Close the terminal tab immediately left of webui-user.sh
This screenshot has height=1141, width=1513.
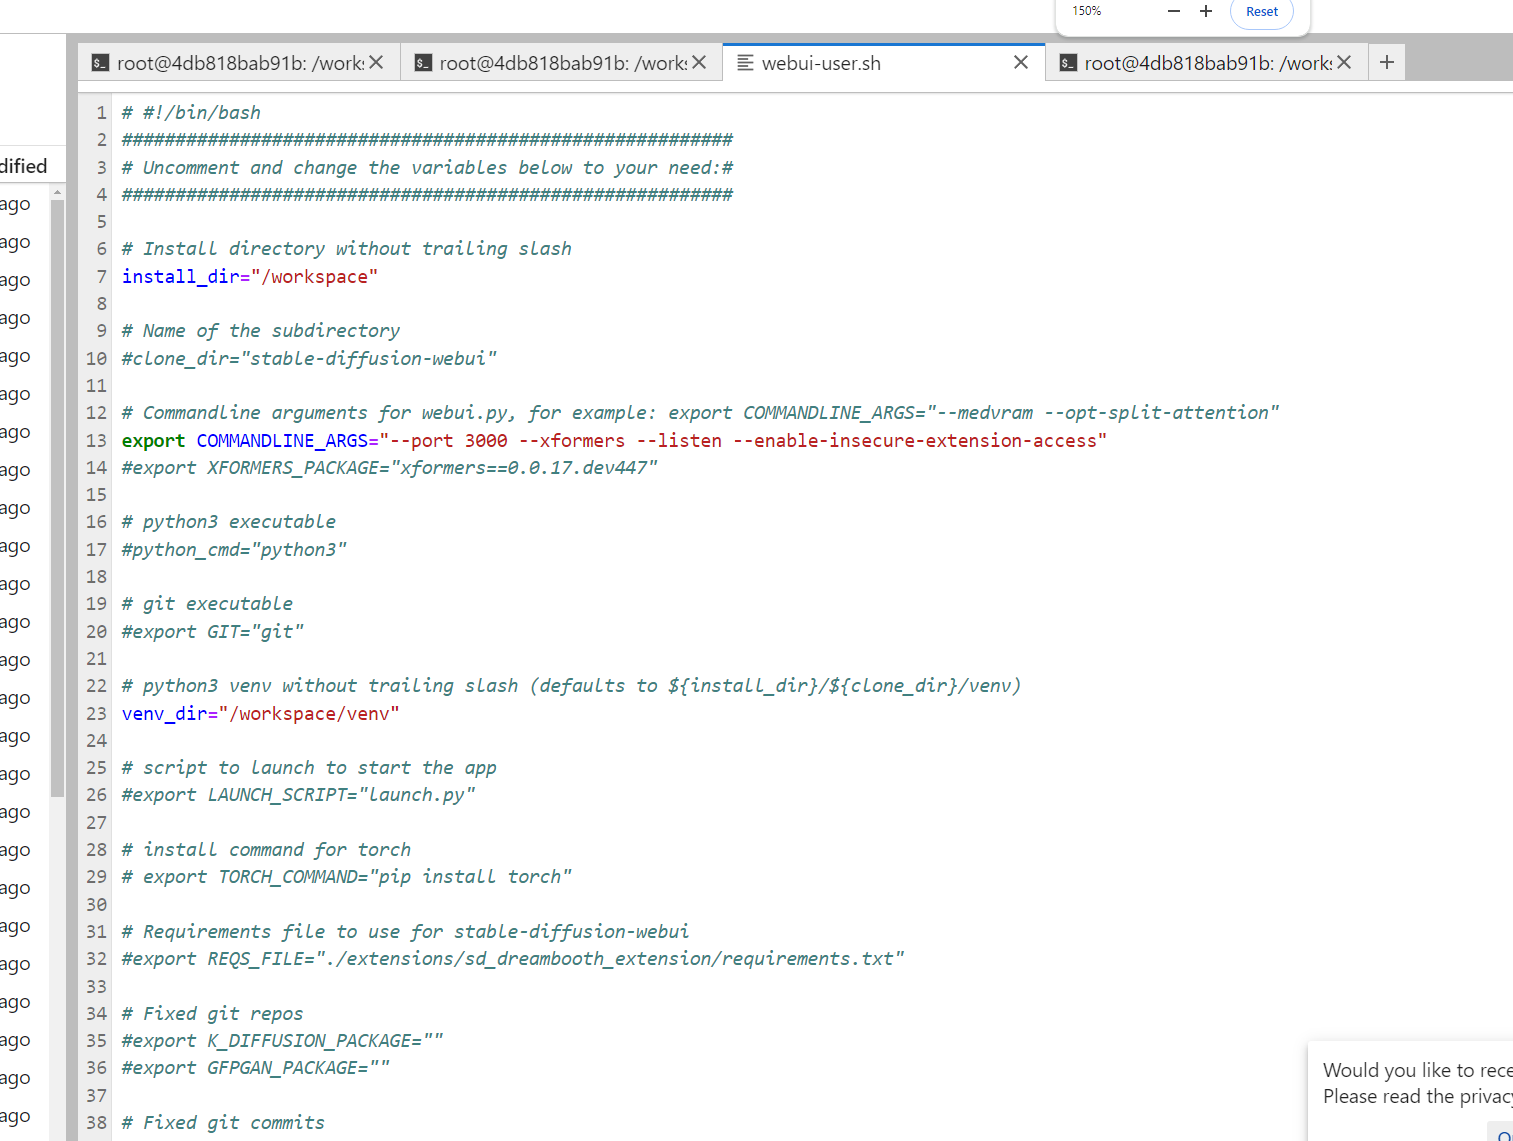(x=699, y=62)
